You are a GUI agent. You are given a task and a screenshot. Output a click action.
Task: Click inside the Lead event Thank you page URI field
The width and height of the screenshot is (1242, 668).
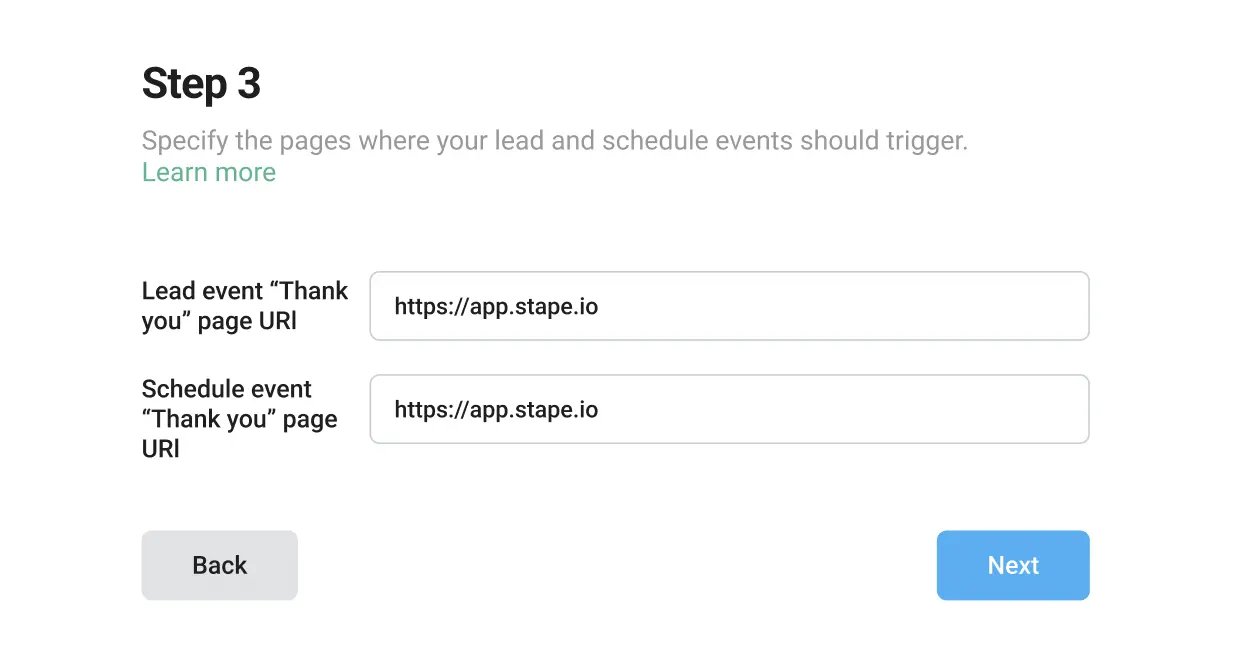[x=729, y=306]
